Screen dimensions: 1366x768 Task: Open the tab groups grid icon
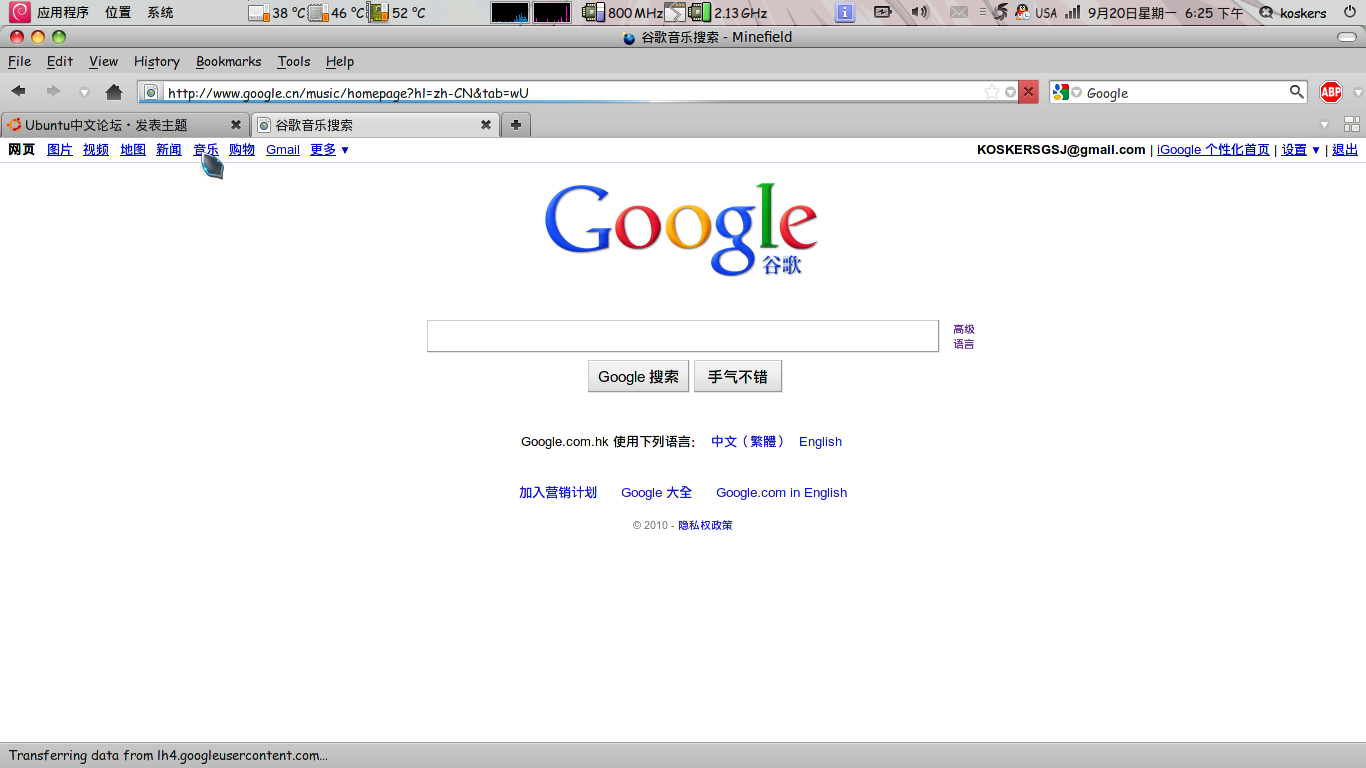pyautogui.click(x=1352, y=125)
